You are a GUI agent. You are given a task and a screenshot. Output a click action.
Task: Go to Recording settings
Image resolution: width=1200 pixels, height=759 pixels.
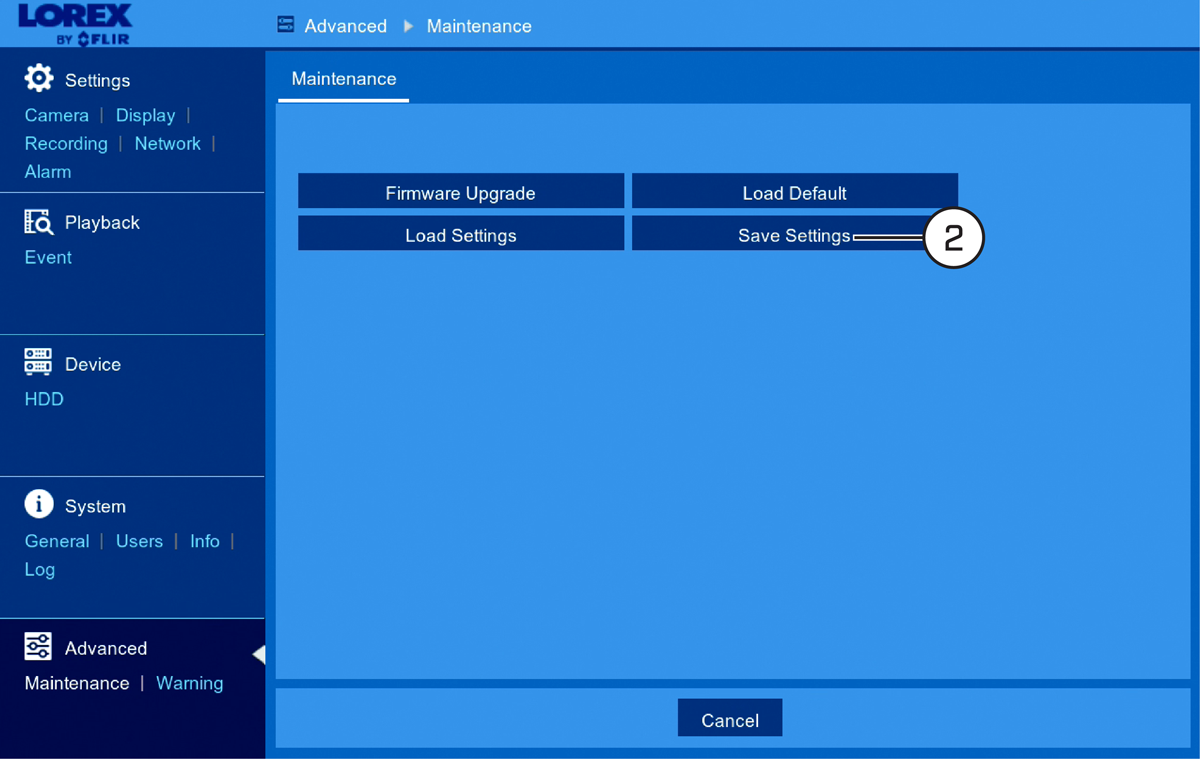(66, 143)
